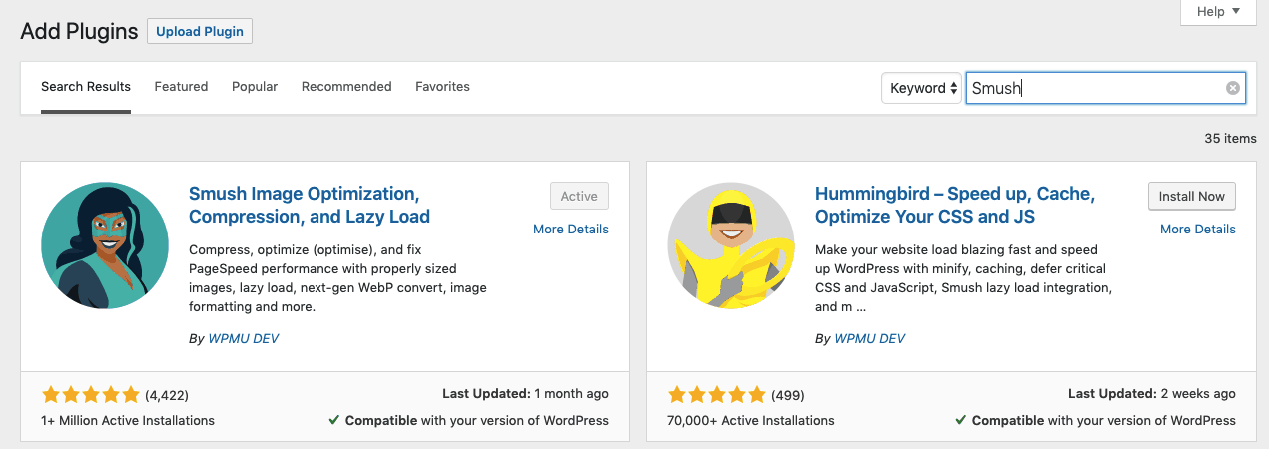Click the 'Add Plugins' page heading
Screen dimensions: 1269x449
coord(79,31)
